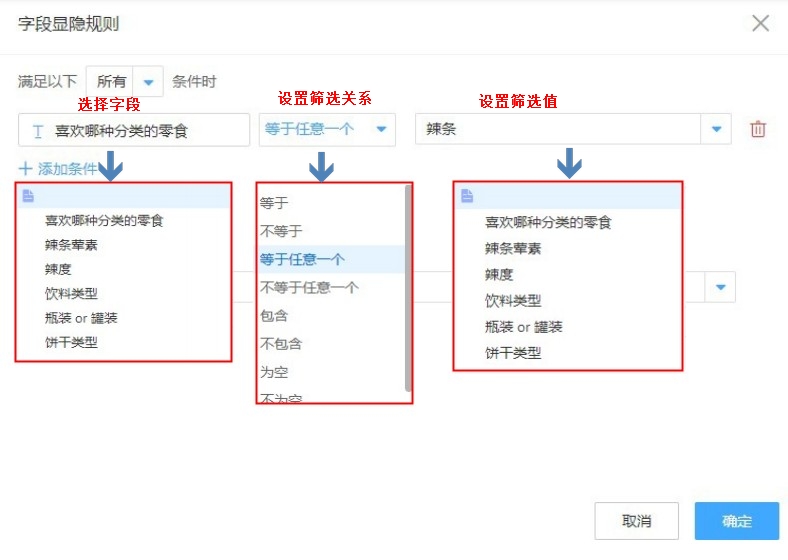788x560 pixels.
Task: Expand the 辣条 filter value dropdown arrow
Action: click(x=716, y=129)
